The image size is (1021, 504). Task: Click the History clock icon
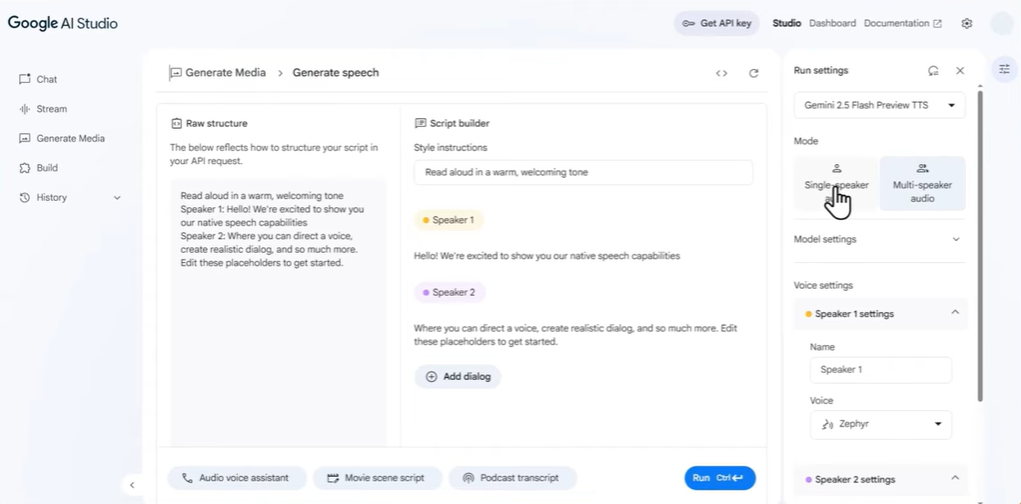coord(25,197)
